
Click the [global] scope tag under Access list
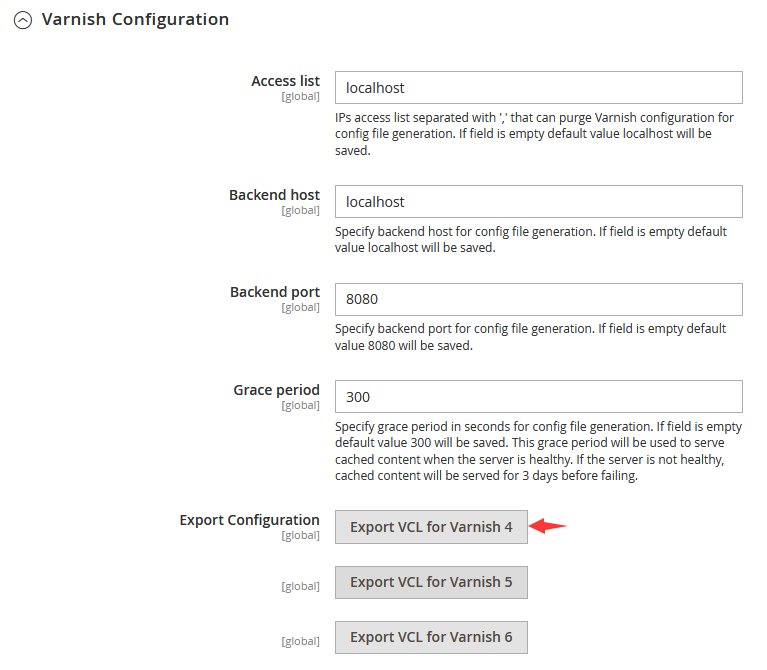(300, 97)
